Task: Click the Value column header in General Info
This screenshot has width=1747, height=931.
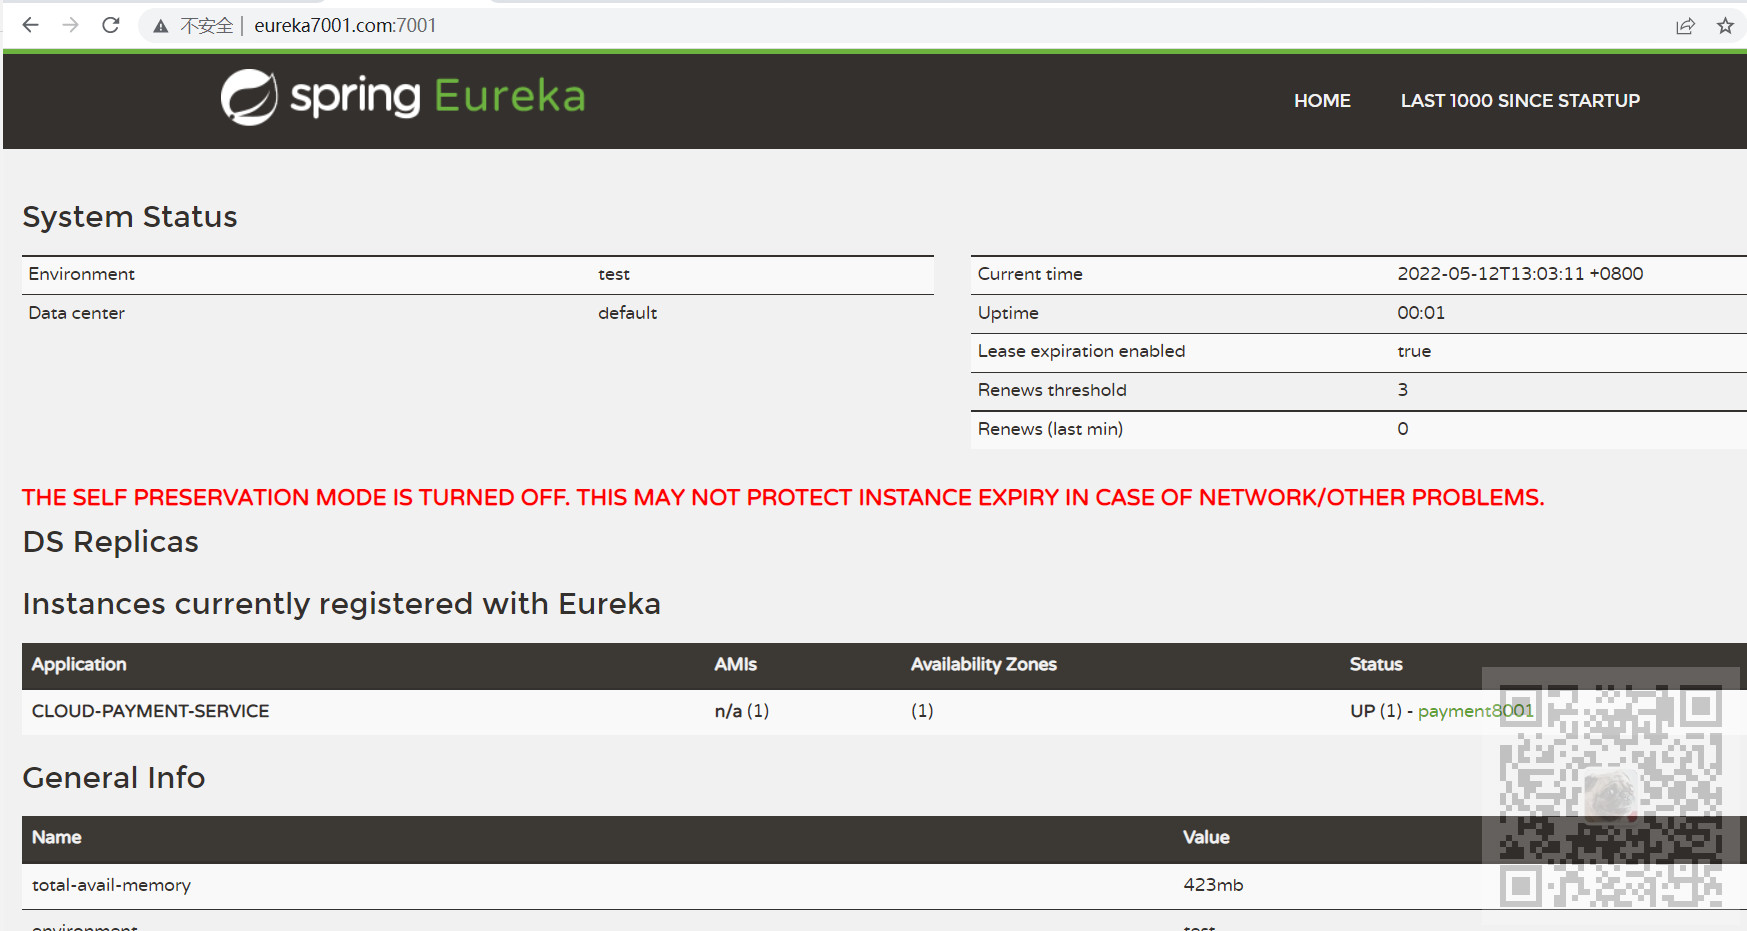Action: click(1206, 838)
